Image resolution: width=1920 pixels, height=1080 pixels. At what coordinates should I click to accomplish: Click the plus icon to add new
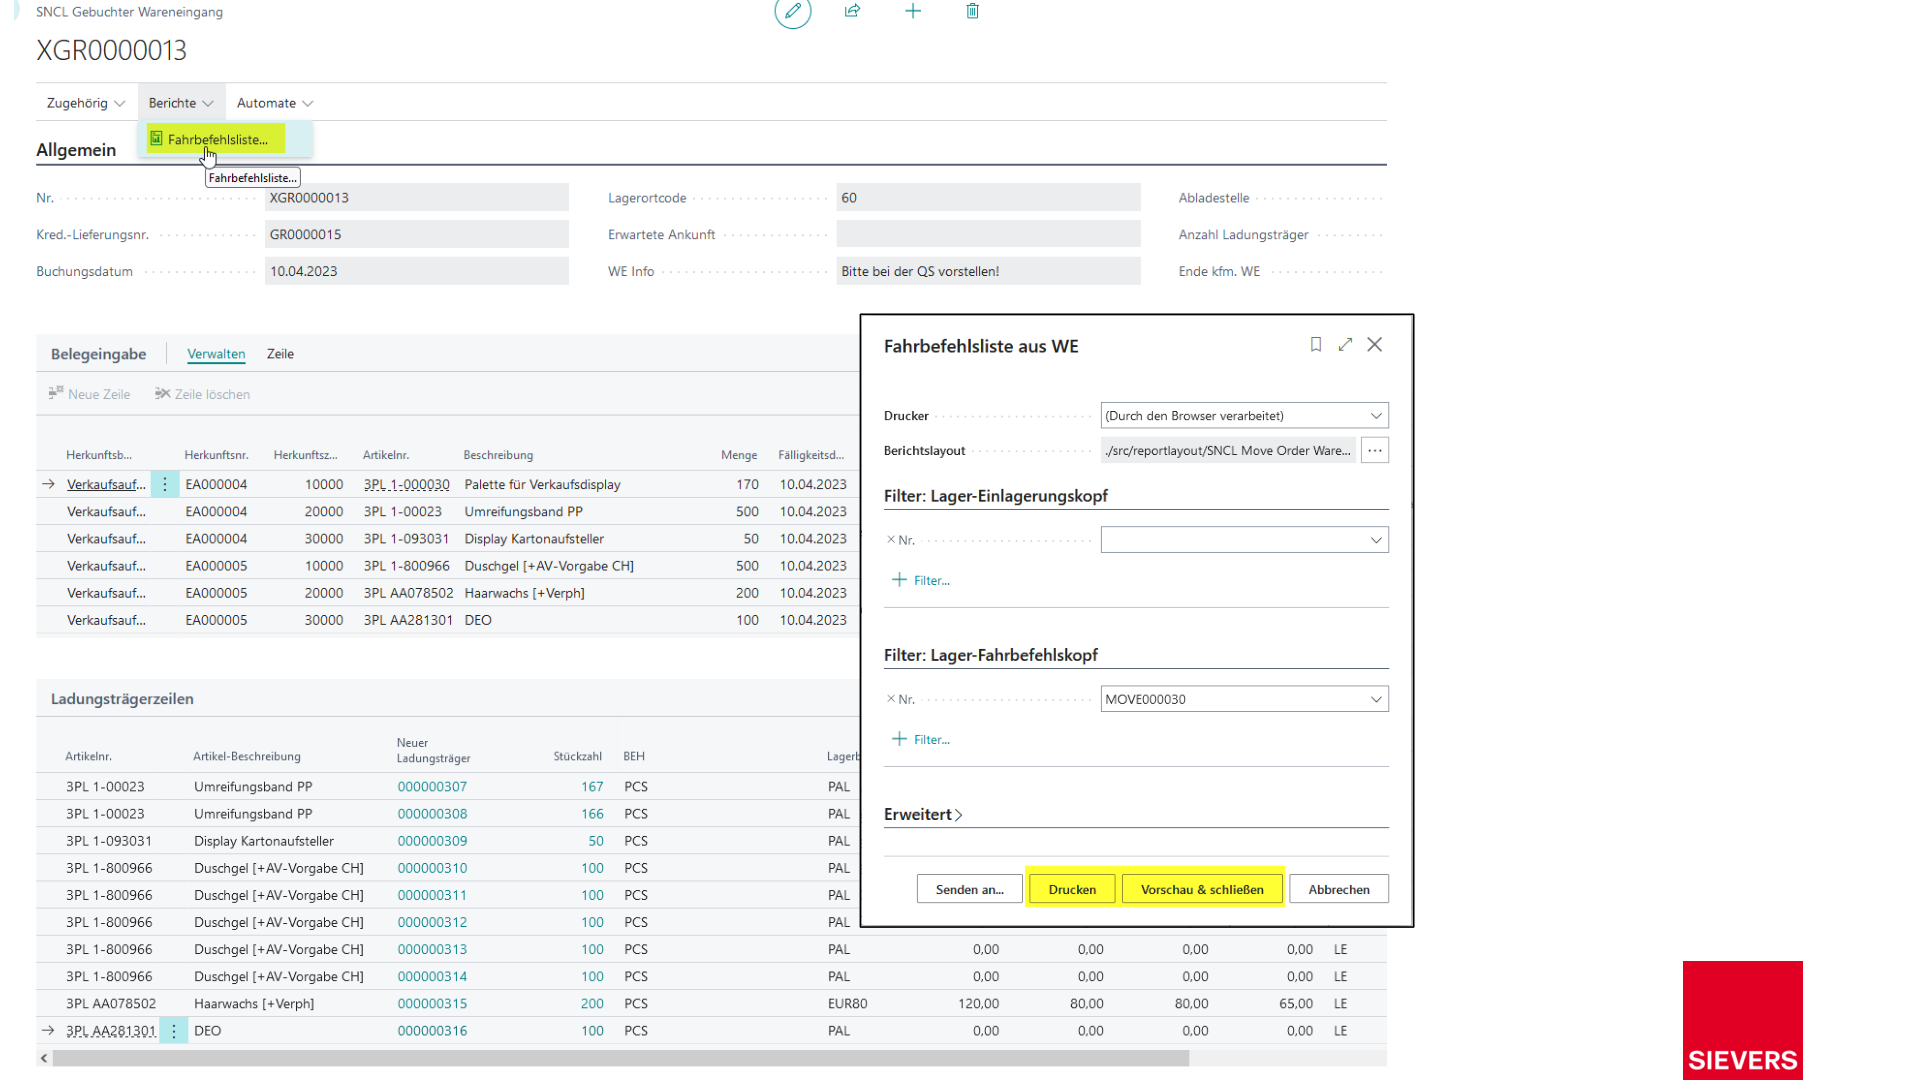click(913, 11)
